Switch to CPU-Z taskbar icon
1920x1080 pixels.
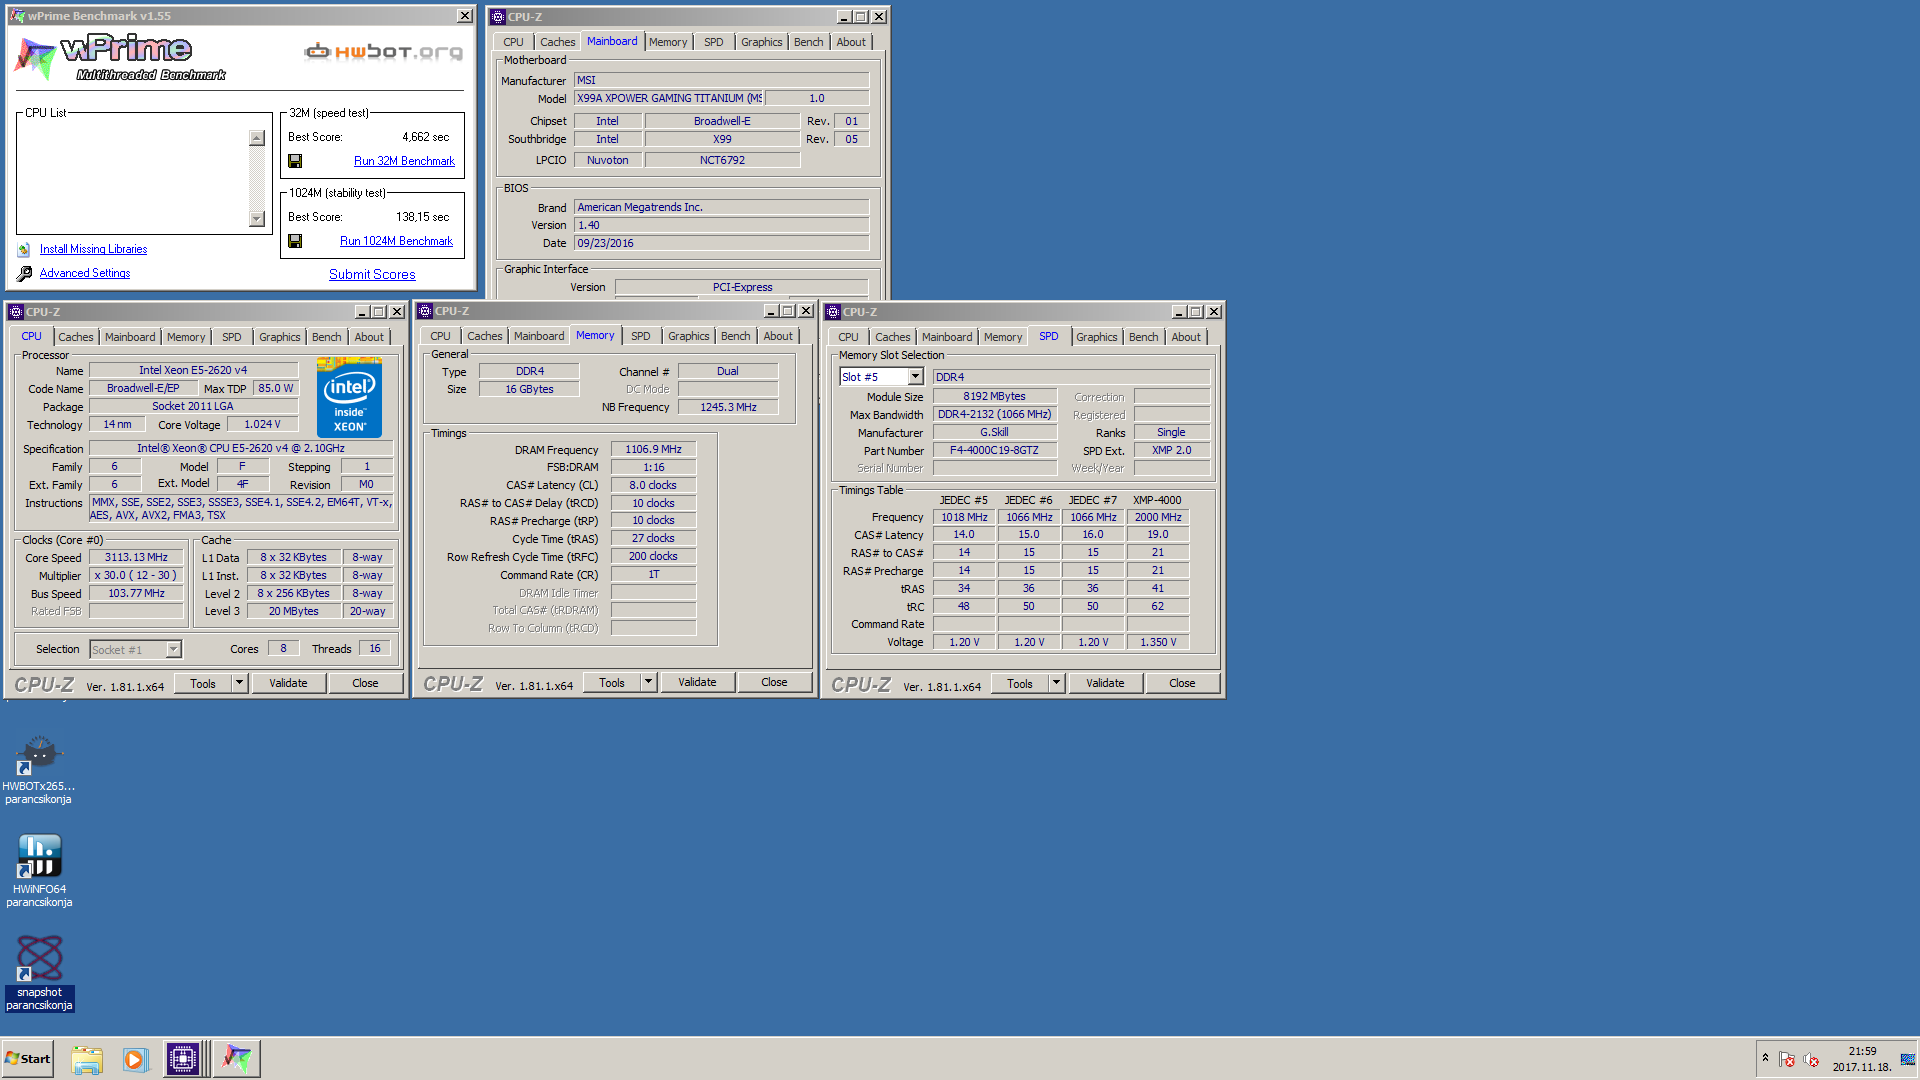tap(183, 1059)
